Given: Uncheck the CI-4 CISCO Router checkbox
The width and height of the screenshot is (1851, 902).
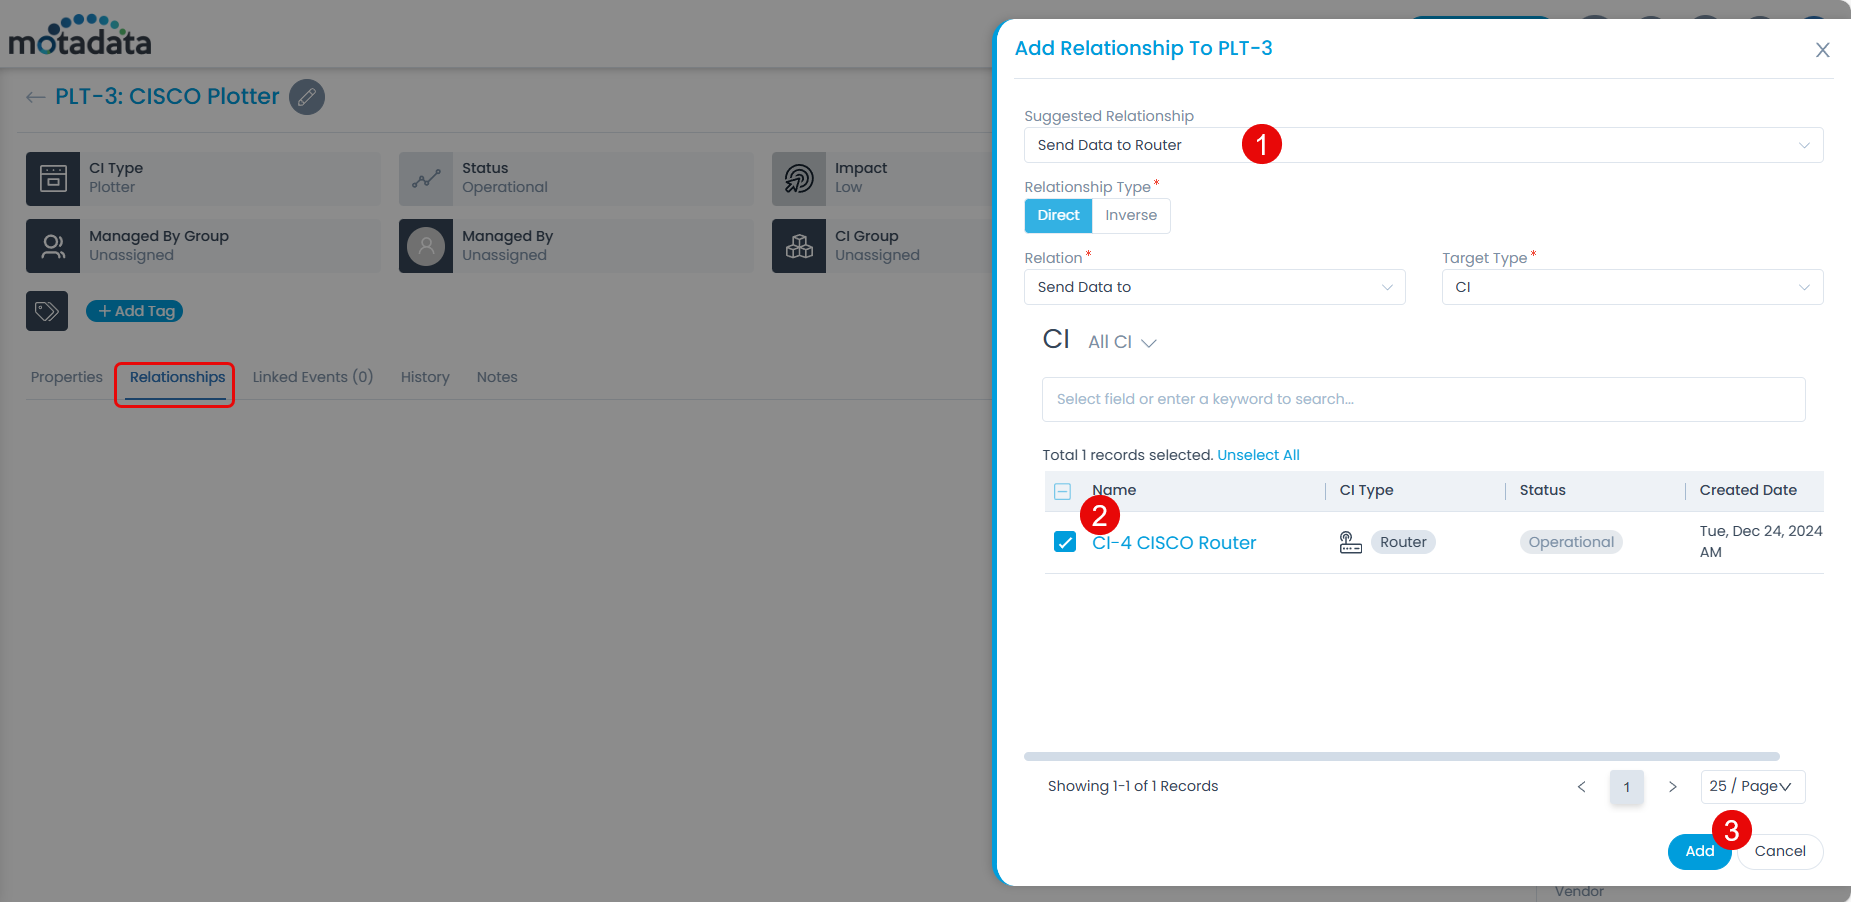Looking at the screenshot, I should 1065,542.
